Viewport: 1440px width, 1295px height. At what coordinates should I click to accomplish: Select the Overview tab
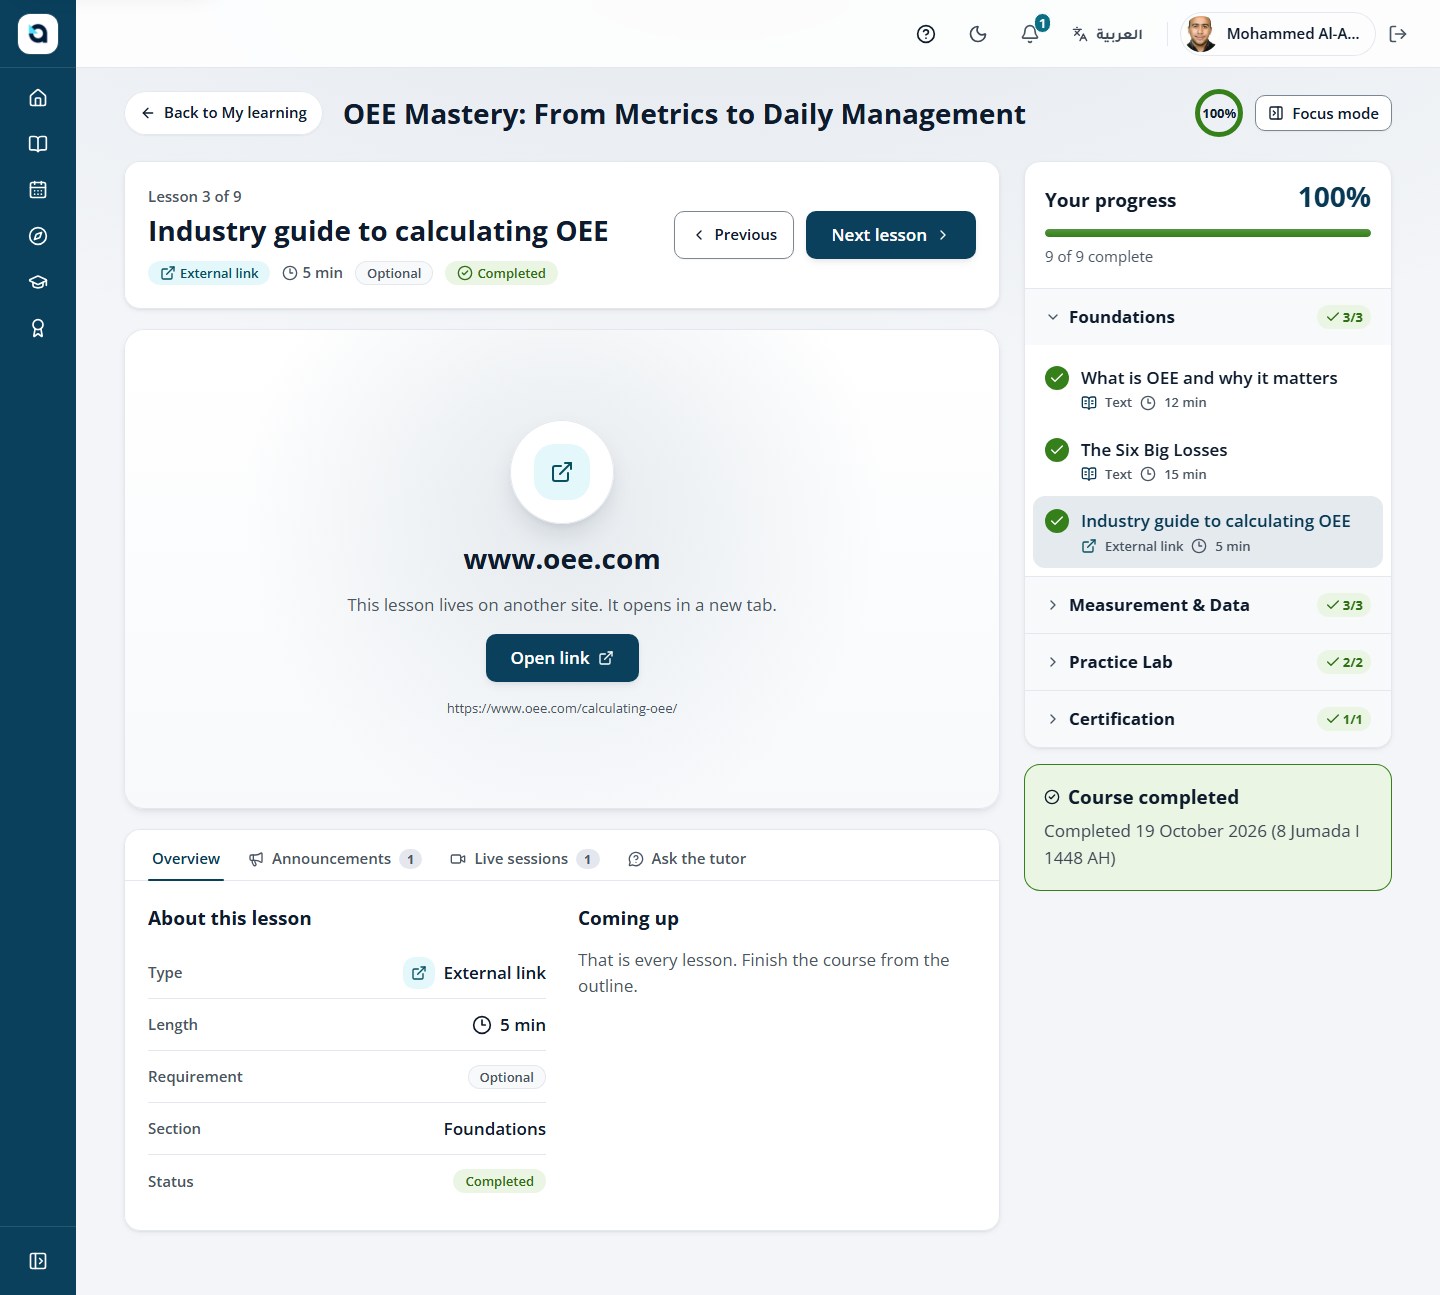[x=186, y=859]
